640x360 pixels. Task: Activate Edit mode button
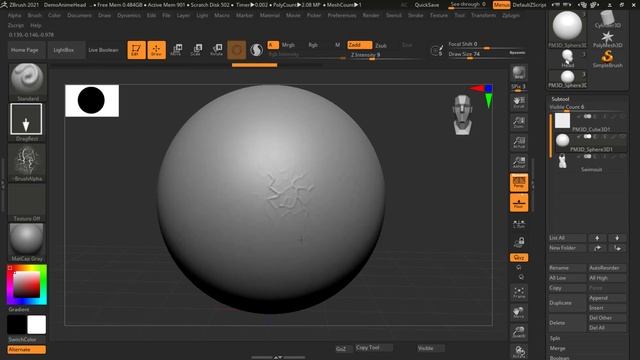[136, 50]
